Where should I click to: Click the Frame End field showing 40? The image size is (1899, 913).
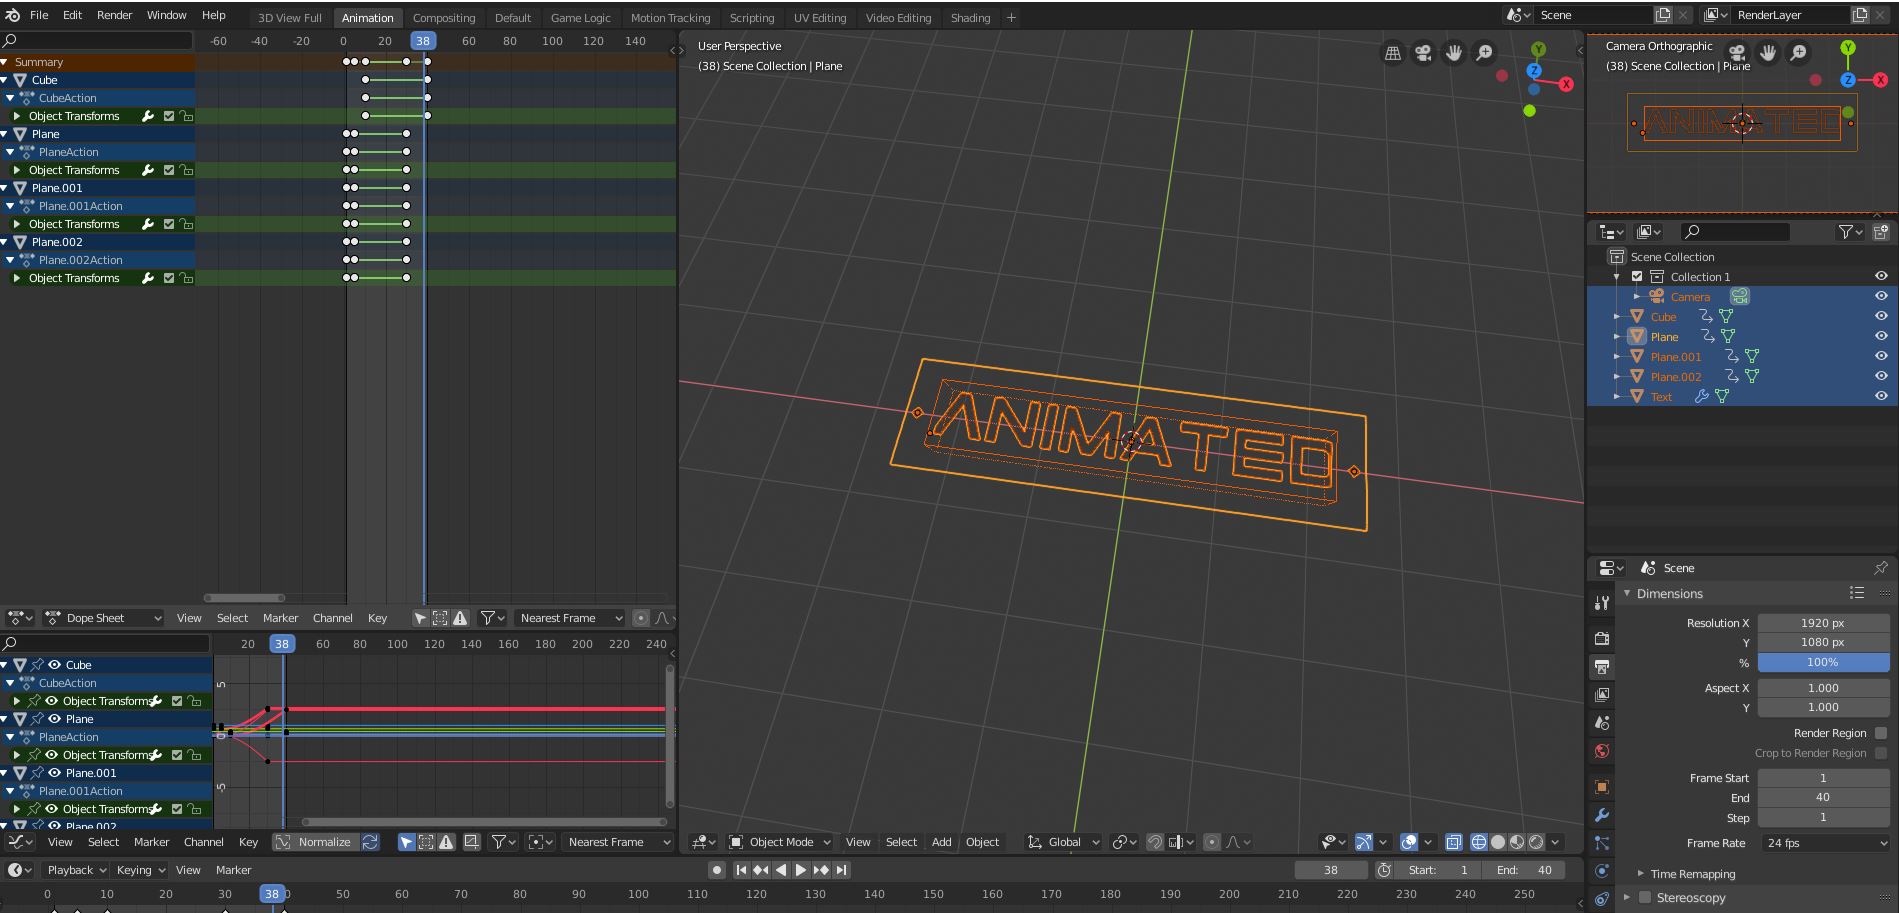[x=1822, y=797]
